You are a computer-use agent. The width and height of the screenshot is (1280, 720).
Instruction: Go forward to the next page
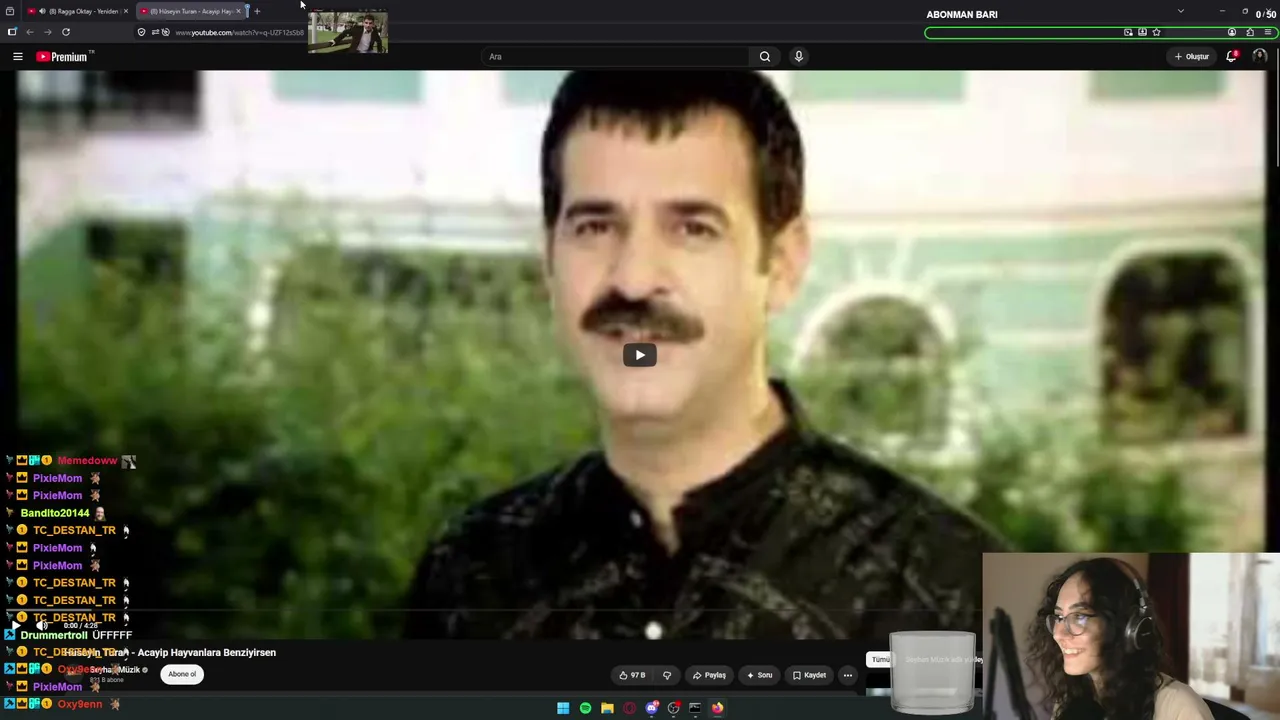(x=47, y=32)
